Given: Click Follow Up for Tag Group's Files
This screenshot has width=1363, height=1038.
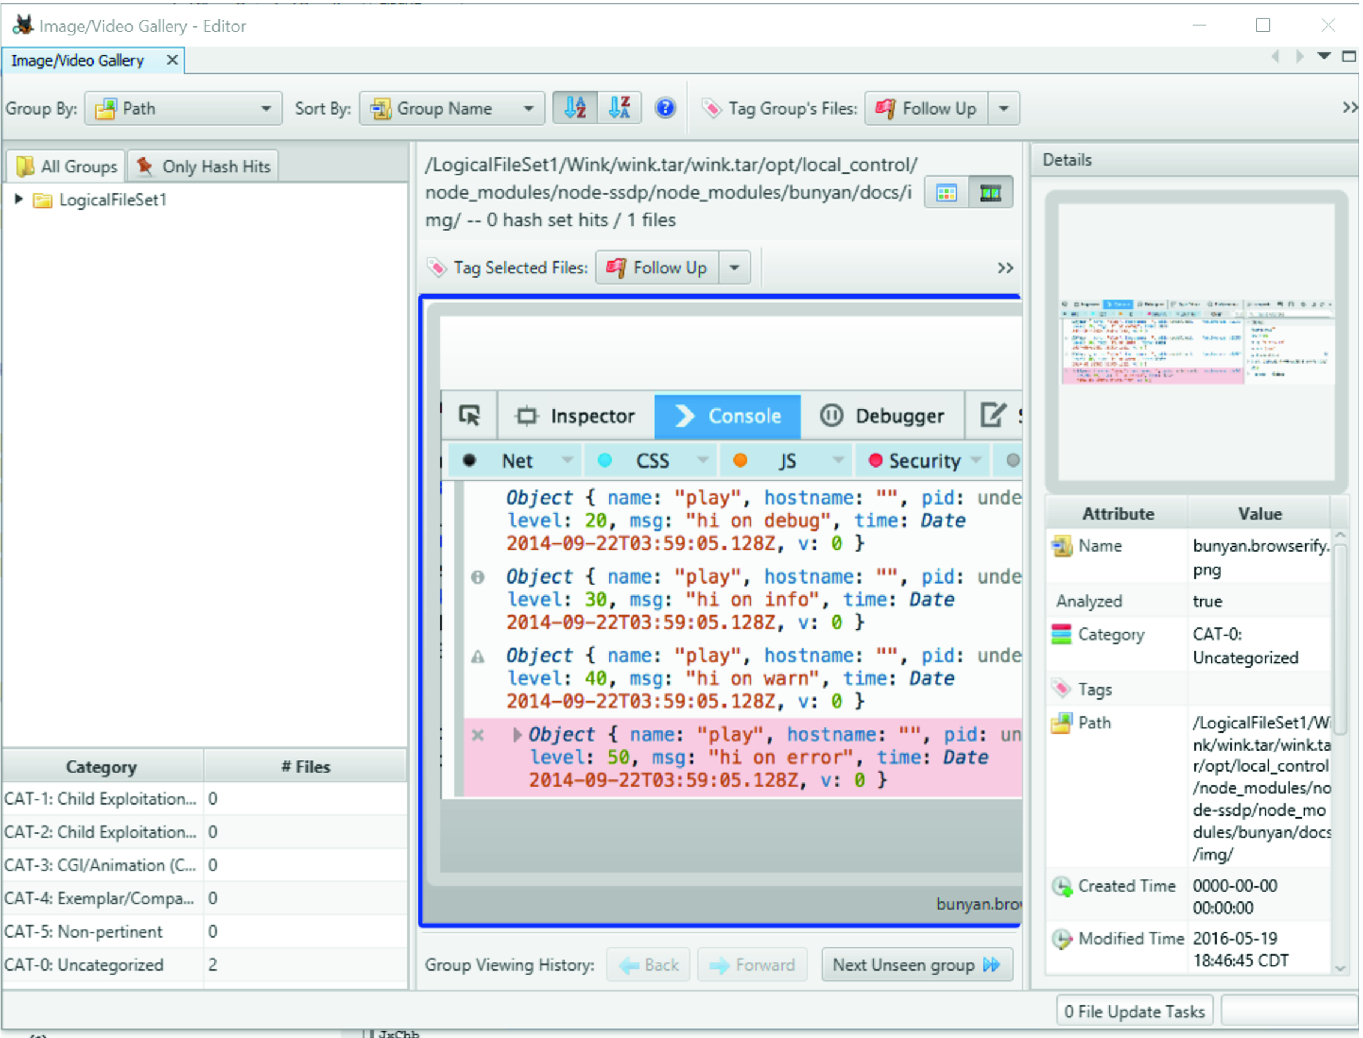Looking at the screenshot, I should (927, 108).
